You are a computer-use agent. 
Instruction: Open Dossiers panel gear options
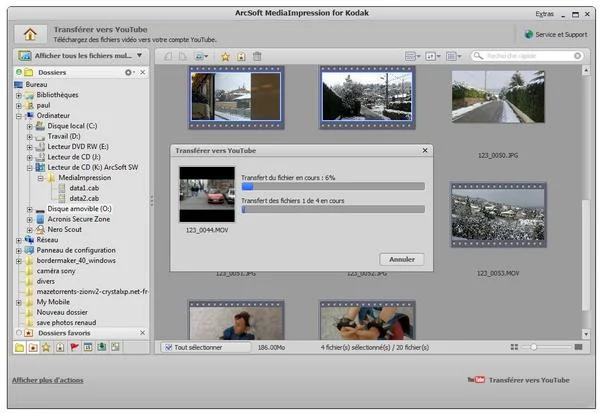(129, 72)
